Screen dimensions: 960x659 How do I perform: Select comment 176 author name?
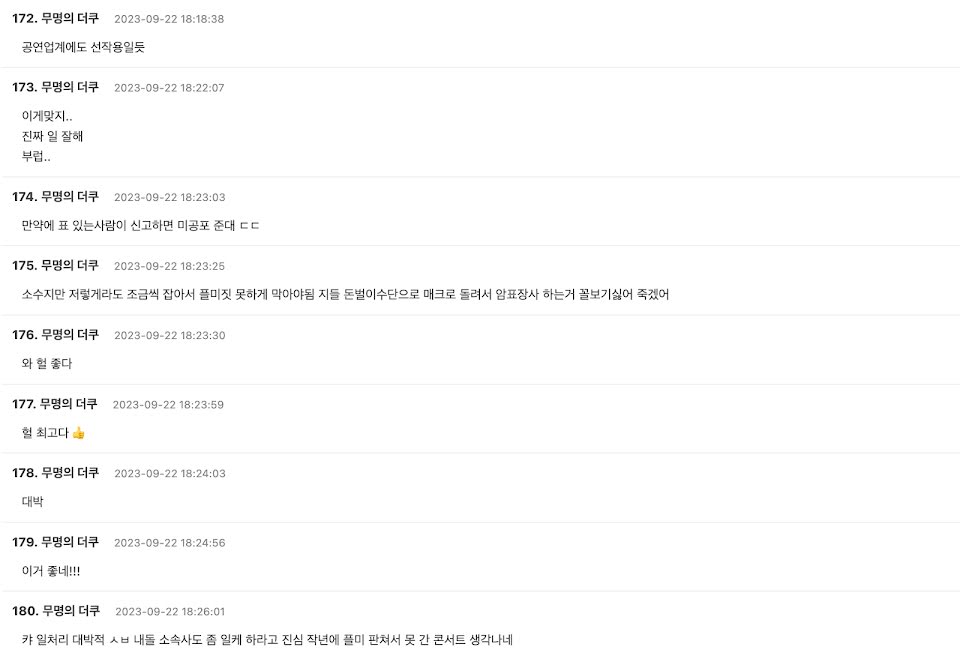point(70,334)
